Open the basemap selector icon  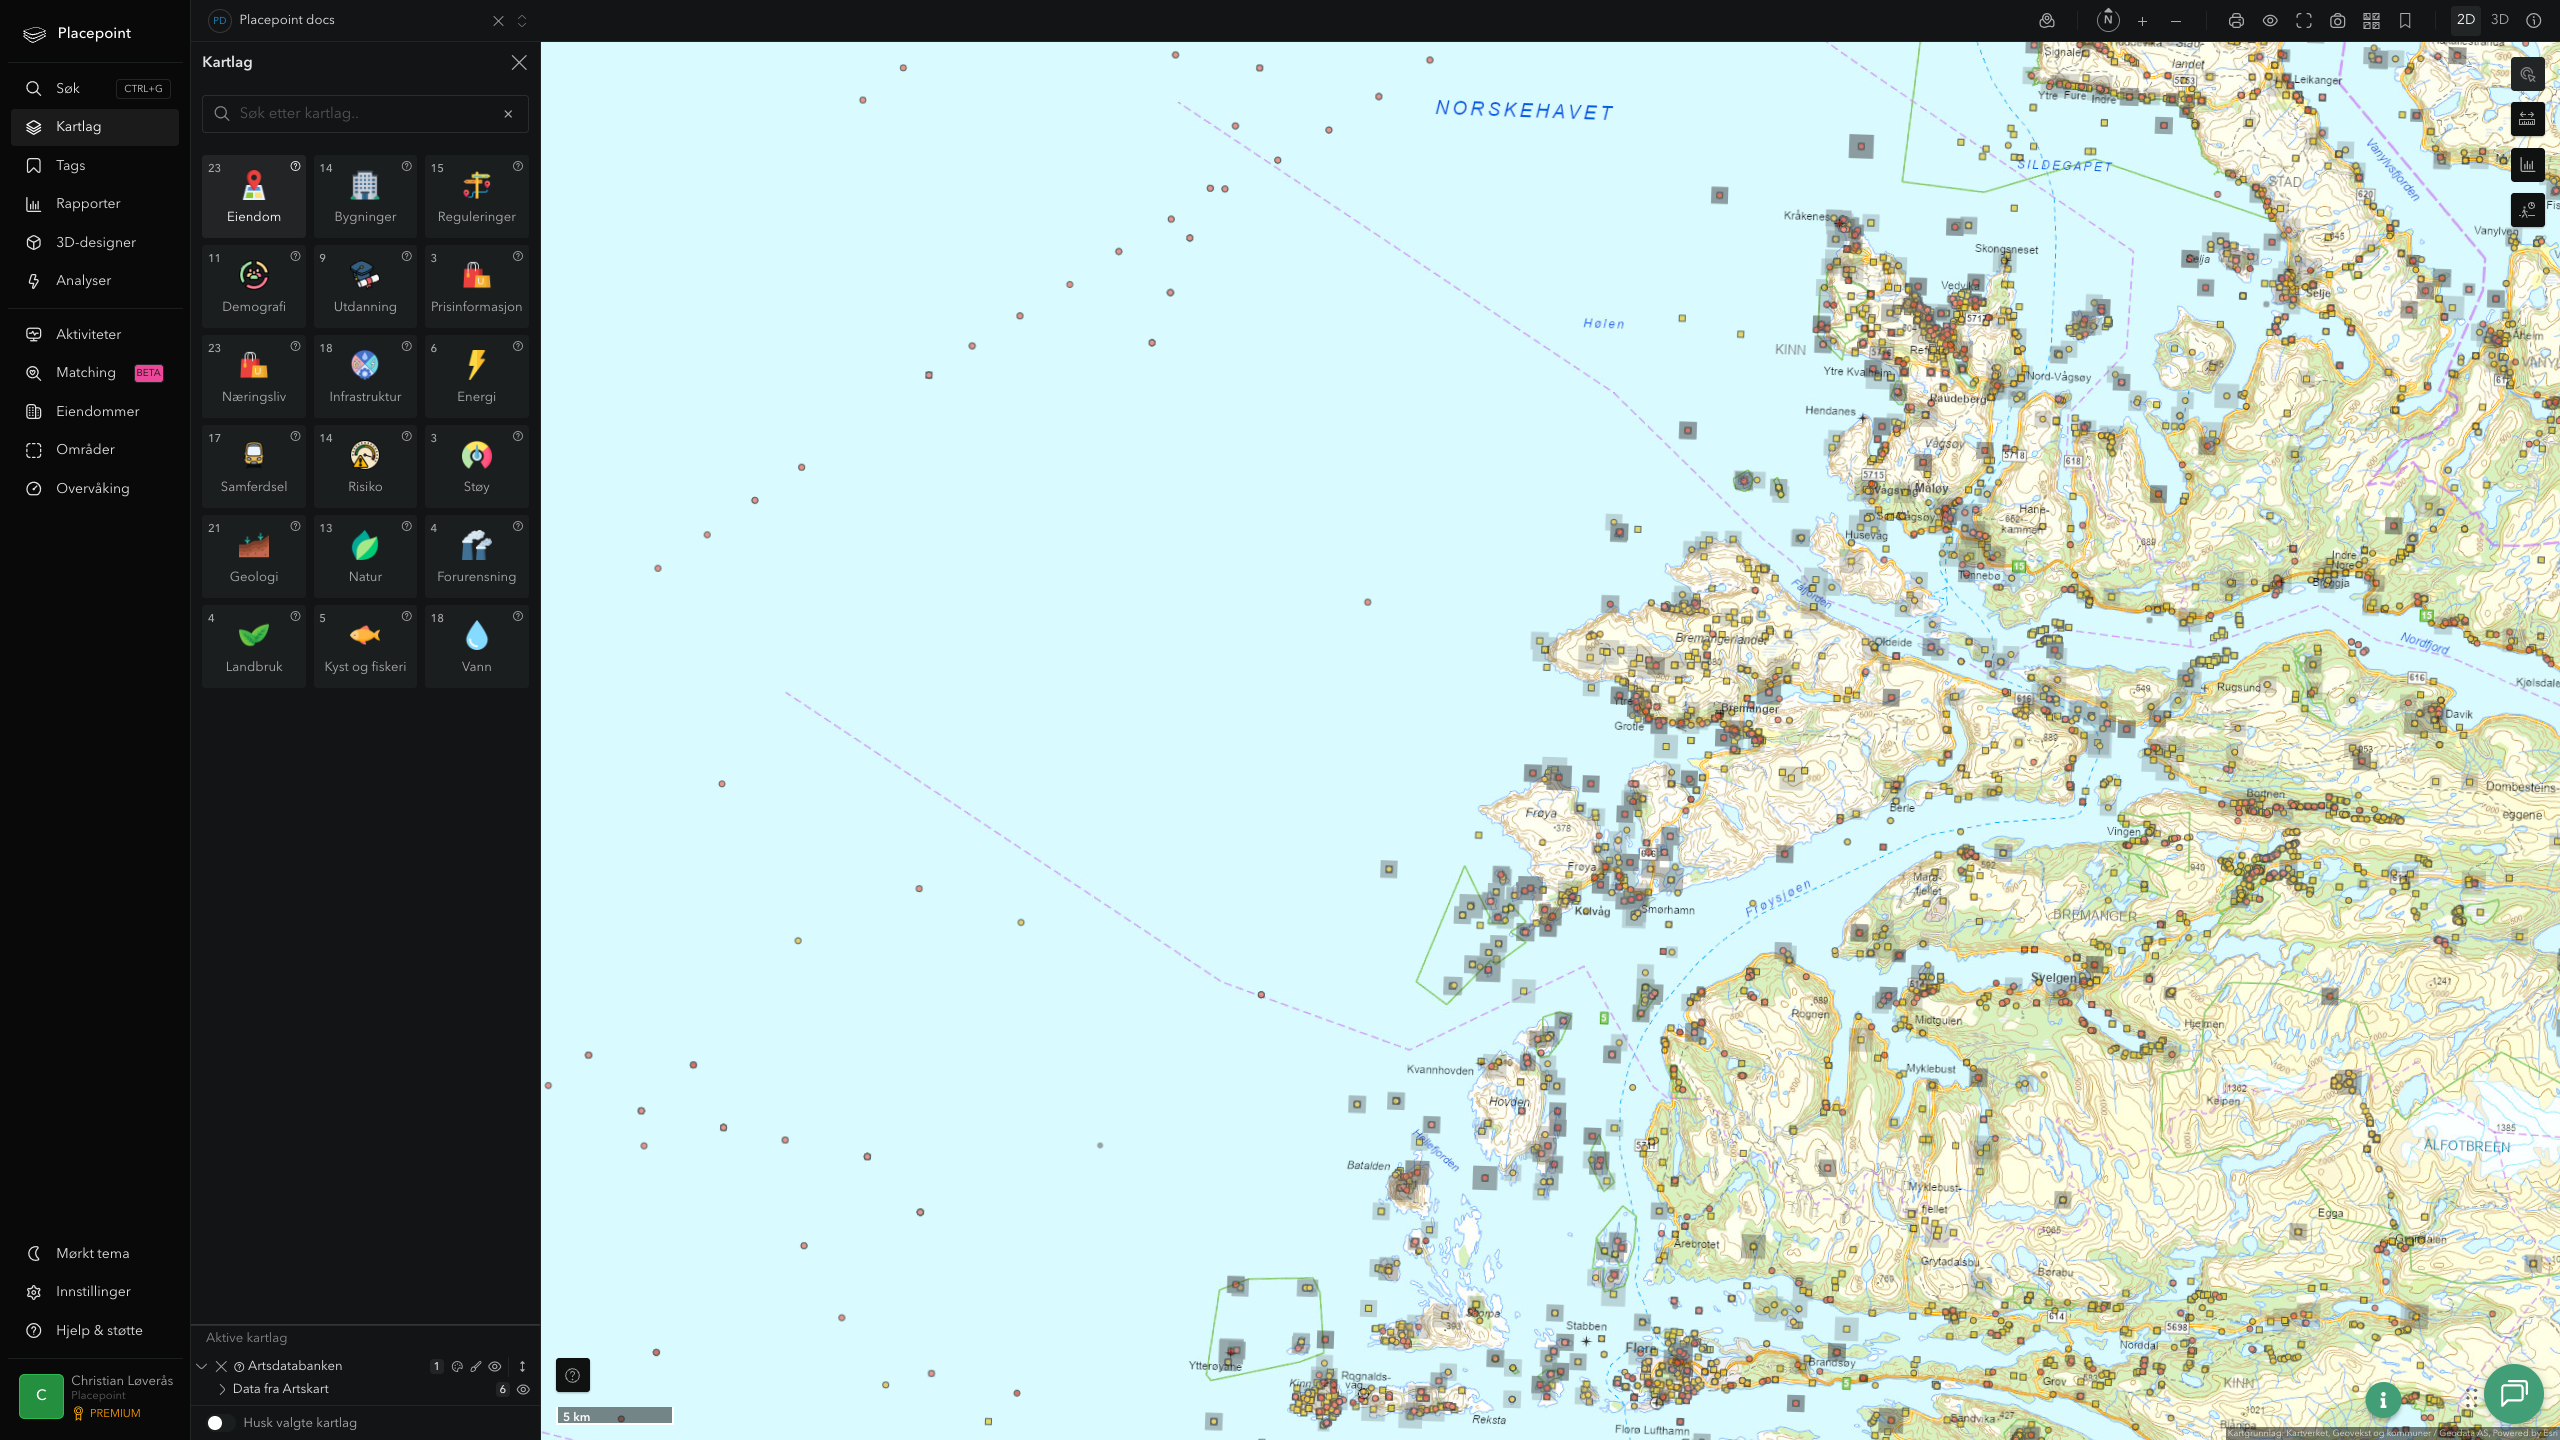[x=2047, y=21]
